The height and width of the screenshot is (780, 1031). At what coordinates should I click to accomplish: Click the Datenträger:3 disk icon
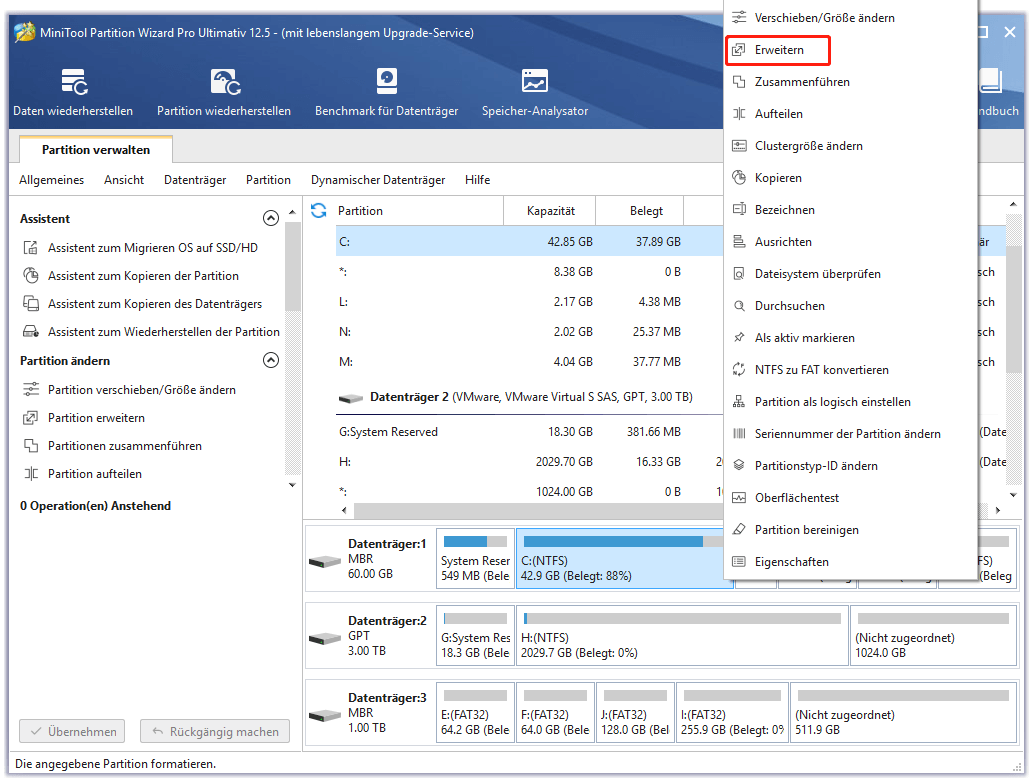point(325,715)
